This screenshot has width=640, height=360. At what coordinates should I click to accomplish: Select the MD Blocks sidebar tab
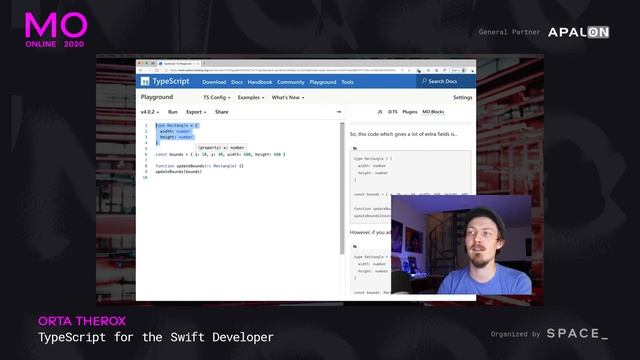(x=433, y=112)
